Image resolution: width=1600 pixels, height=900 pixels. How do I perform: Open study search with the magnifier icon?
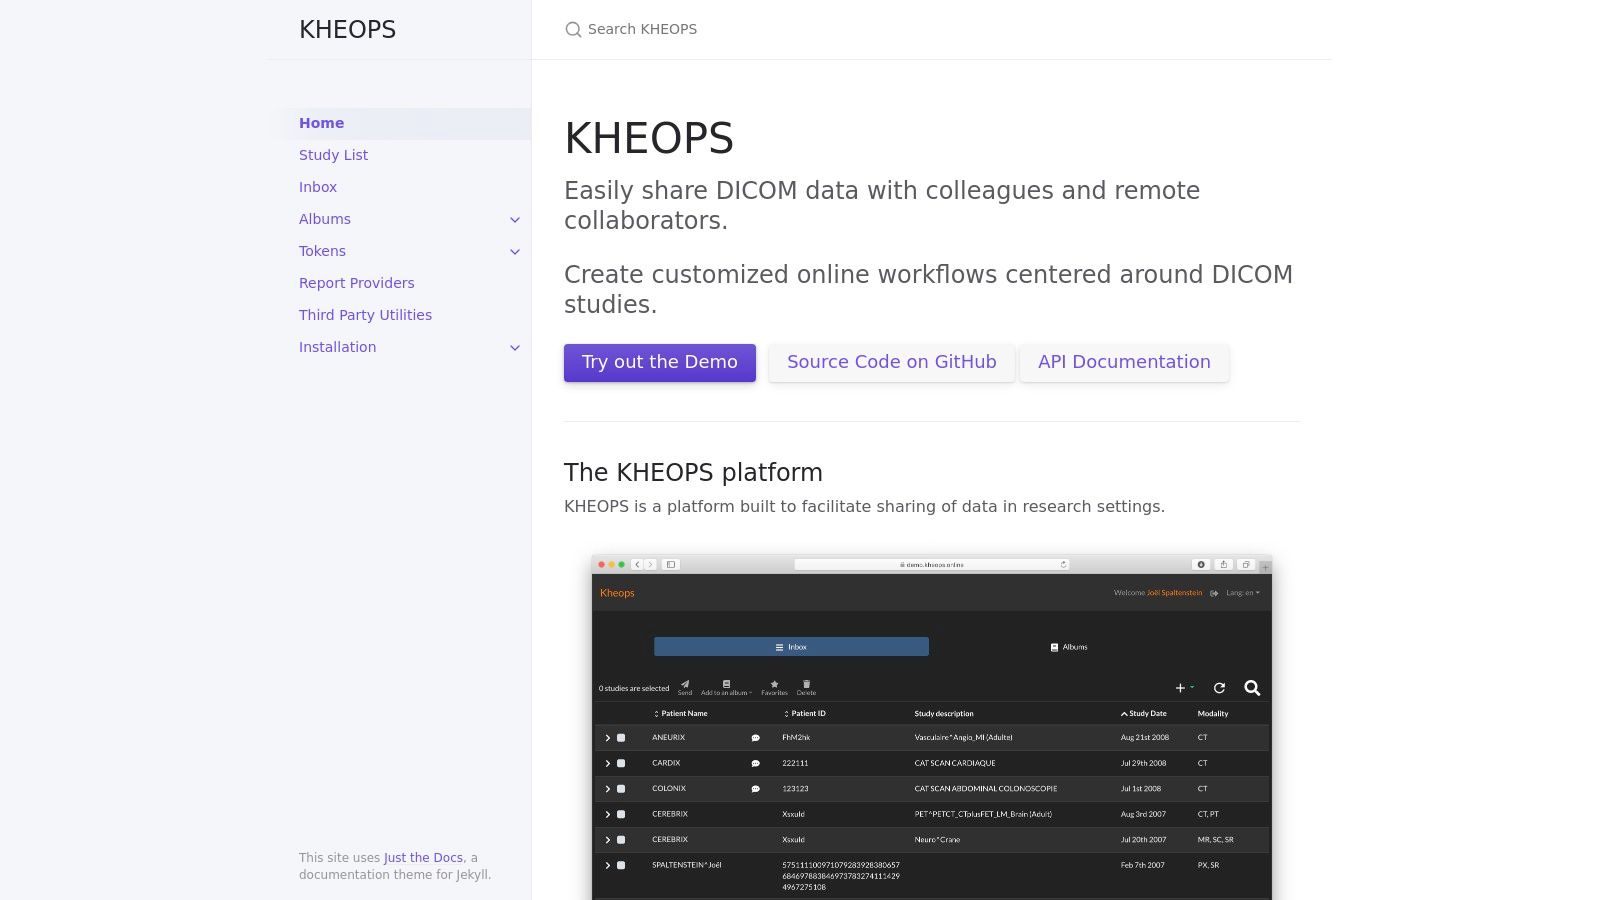(x=1252, y=688)
